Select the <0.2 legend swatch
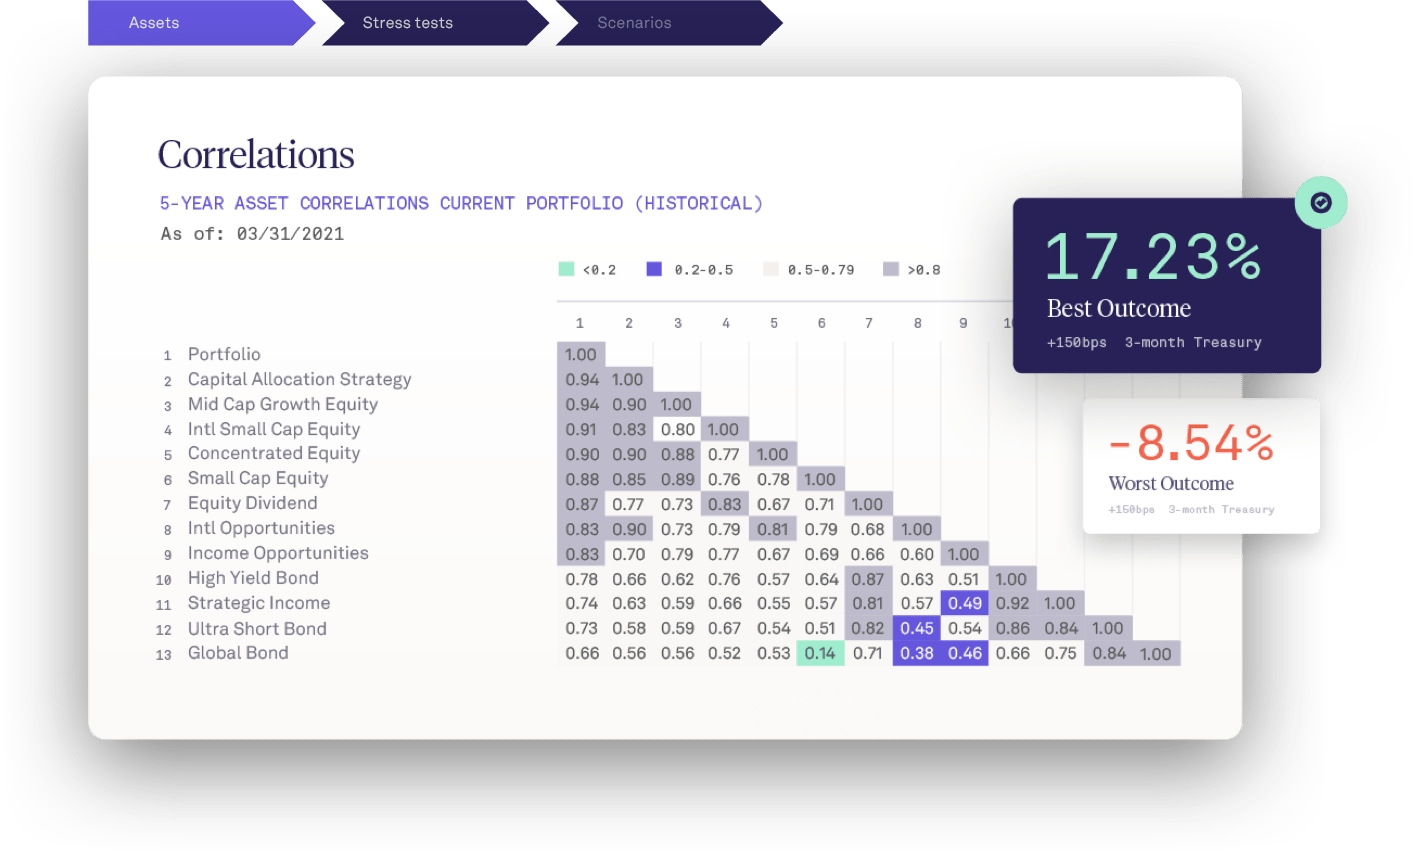The image size is (1420, 852). tap(566, 269)
